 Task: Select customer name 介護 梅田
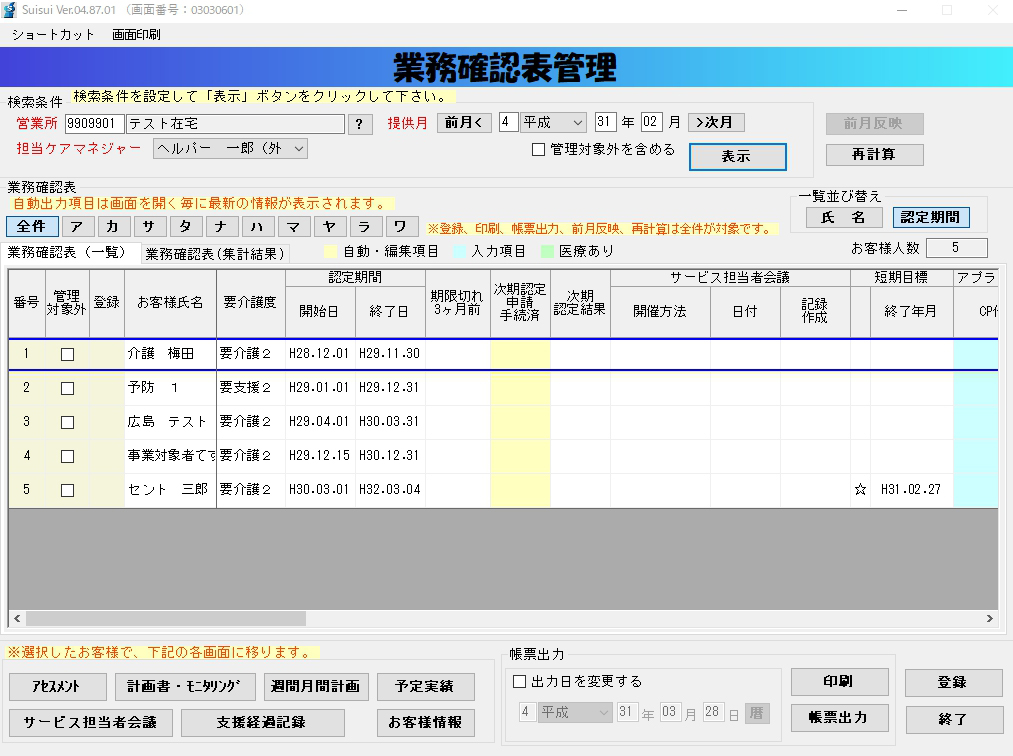tap(171, 354)
